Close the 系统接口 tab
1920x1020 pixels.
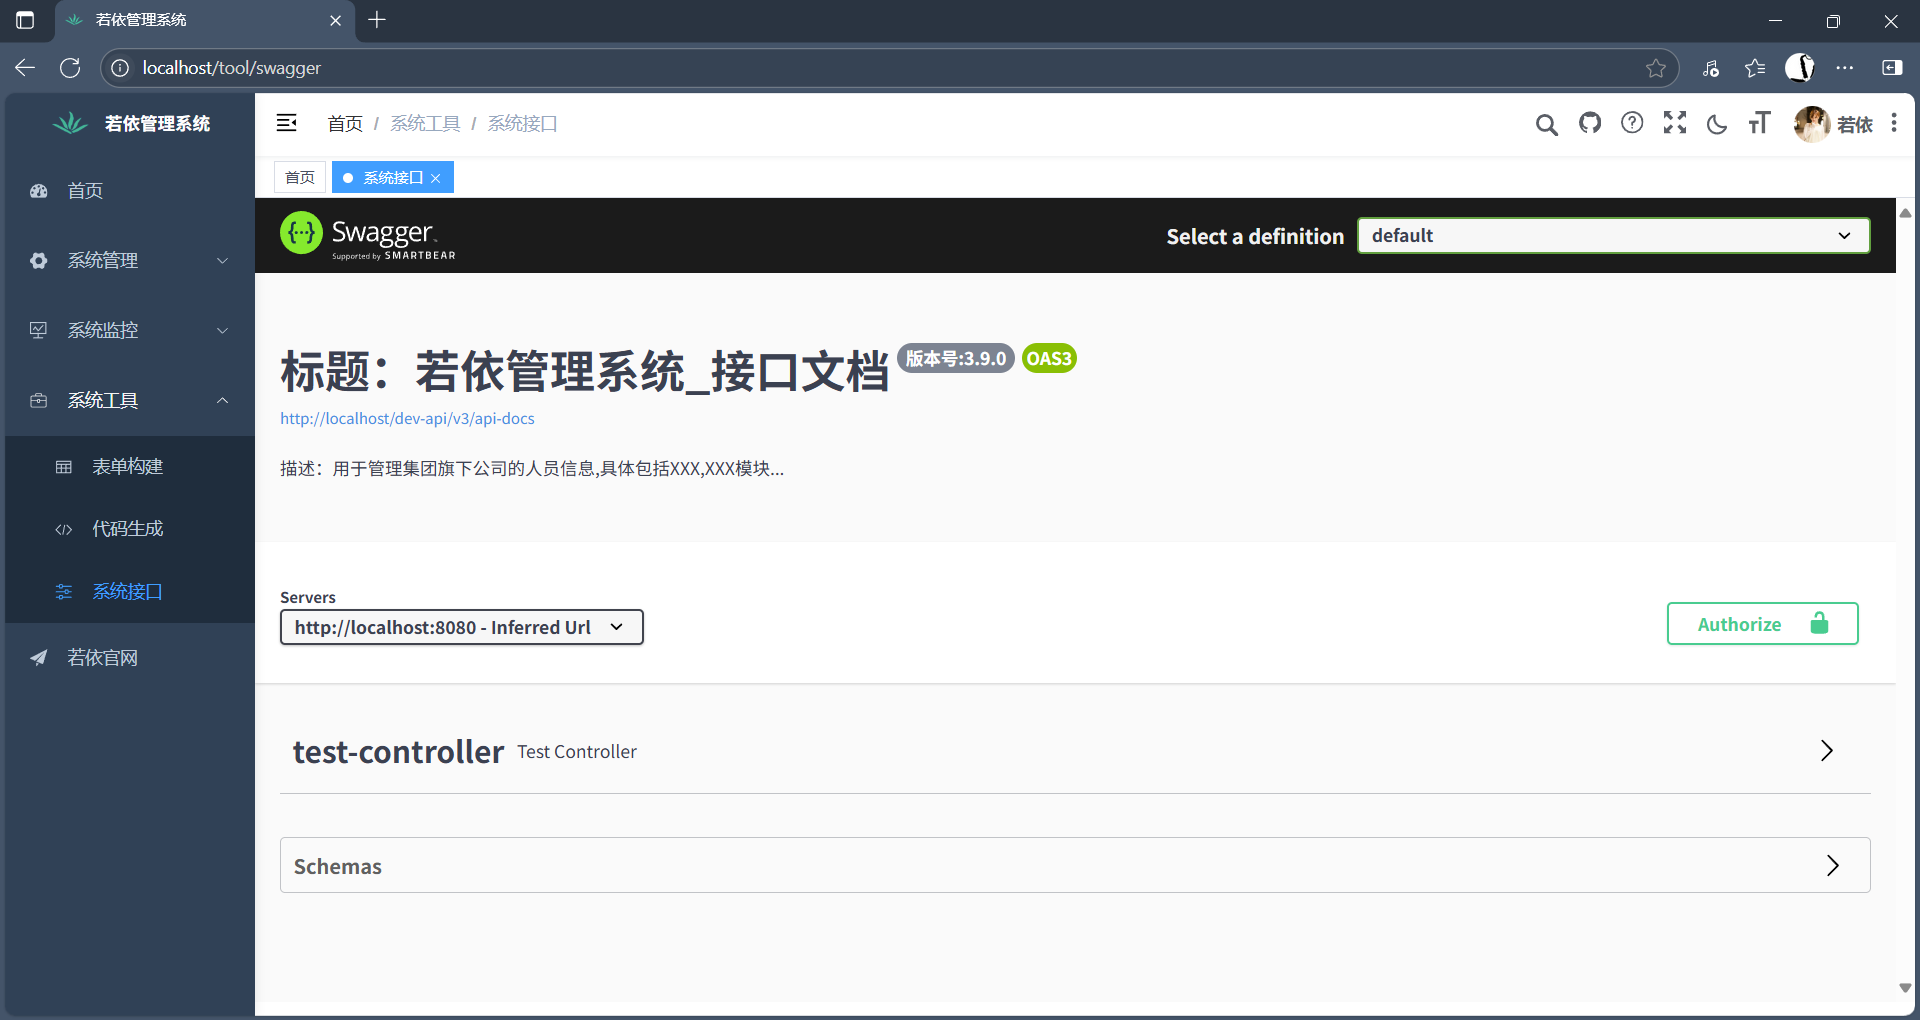coord(436,178)
